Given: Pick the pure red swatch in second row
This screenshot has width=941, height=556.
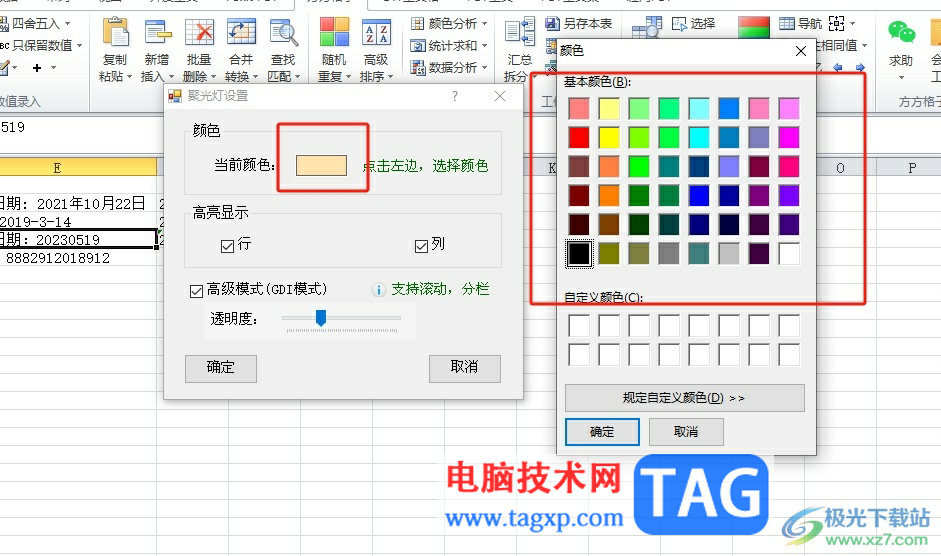Looking at the screenshot, I should (579, 137).
